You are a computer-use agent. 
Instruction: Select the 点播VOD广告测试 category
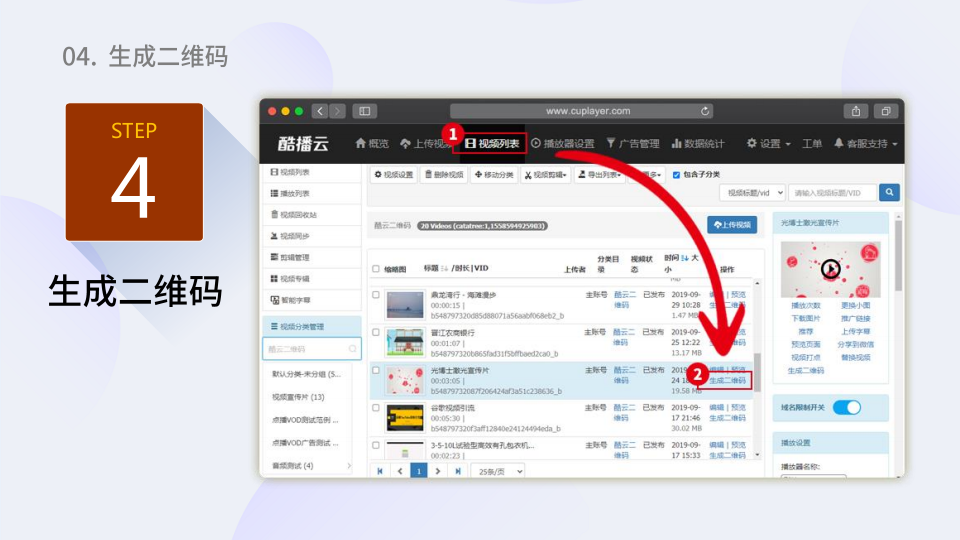(x=307, y=443)
